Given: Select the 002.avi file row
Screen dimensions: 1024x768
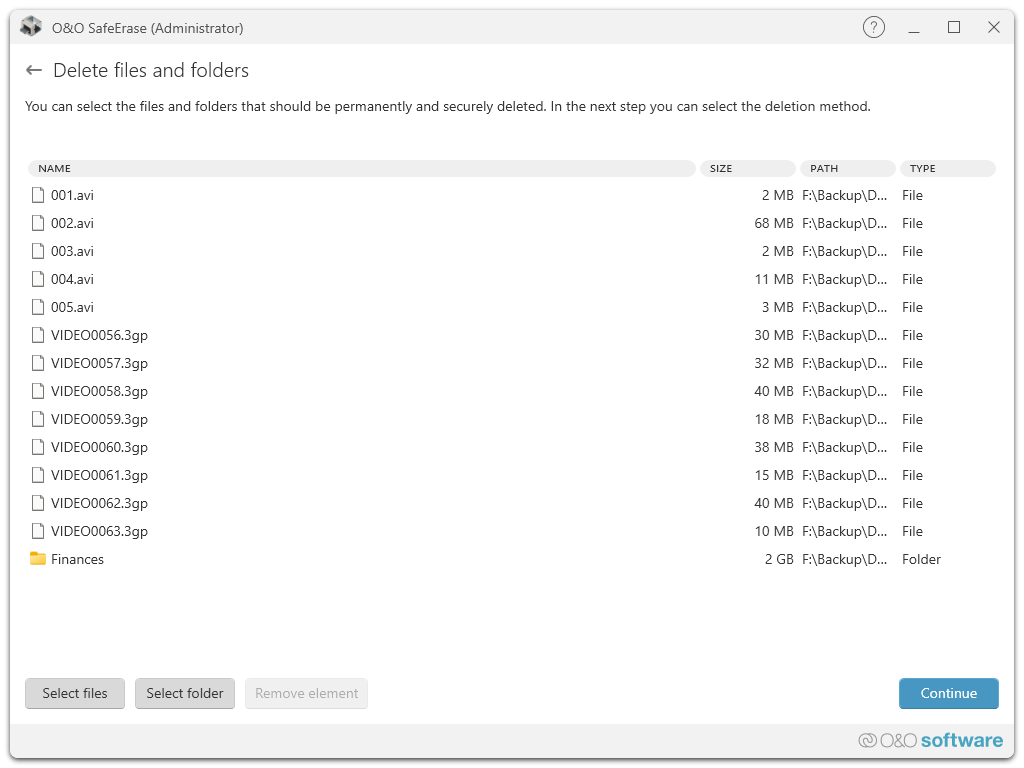Looking at the screenshot, I should point(72,223).
